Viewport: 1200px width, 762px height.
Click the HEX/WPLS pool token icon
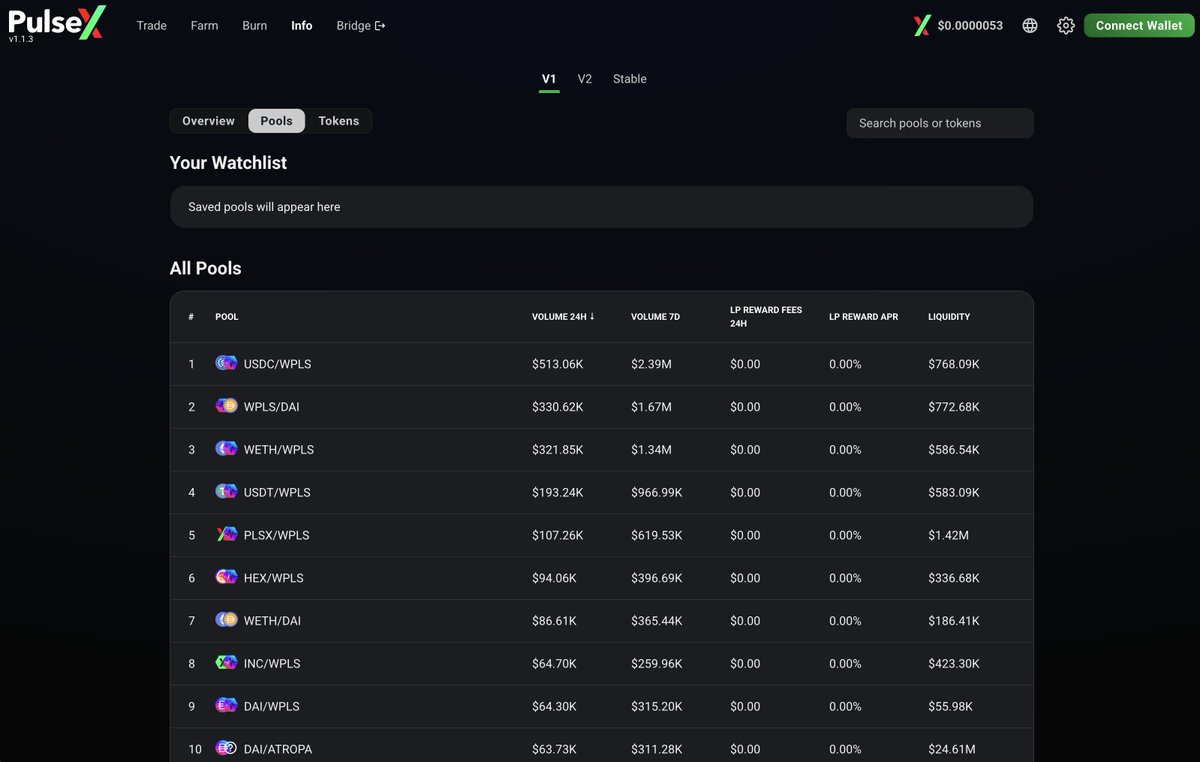click(226, 578)
